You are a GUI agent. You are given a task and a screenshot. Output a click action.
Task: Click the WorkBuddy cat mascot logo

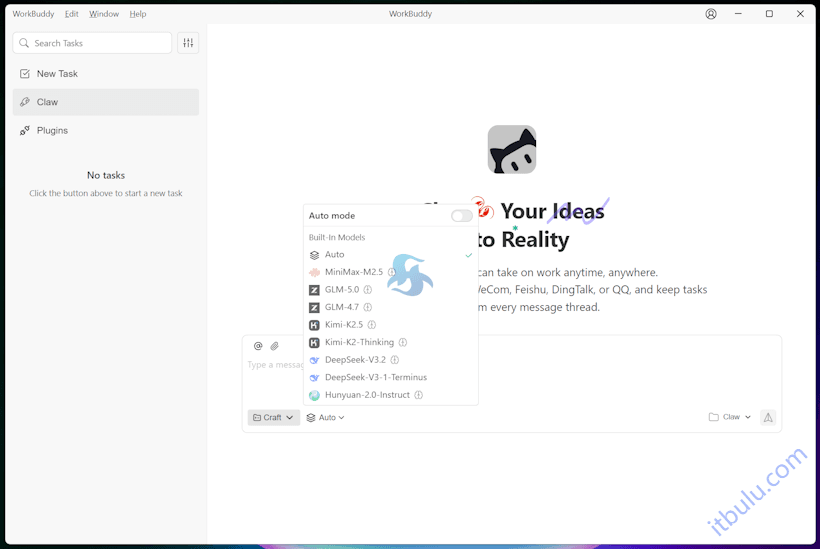coord(512,150)
